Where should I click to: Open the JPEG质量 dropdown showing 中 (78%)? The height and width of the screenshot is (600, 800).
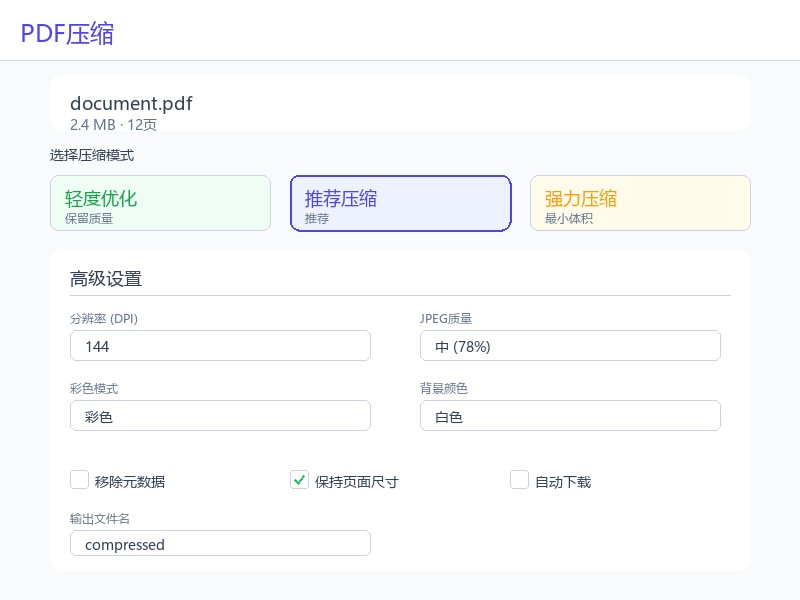(570, 346)
